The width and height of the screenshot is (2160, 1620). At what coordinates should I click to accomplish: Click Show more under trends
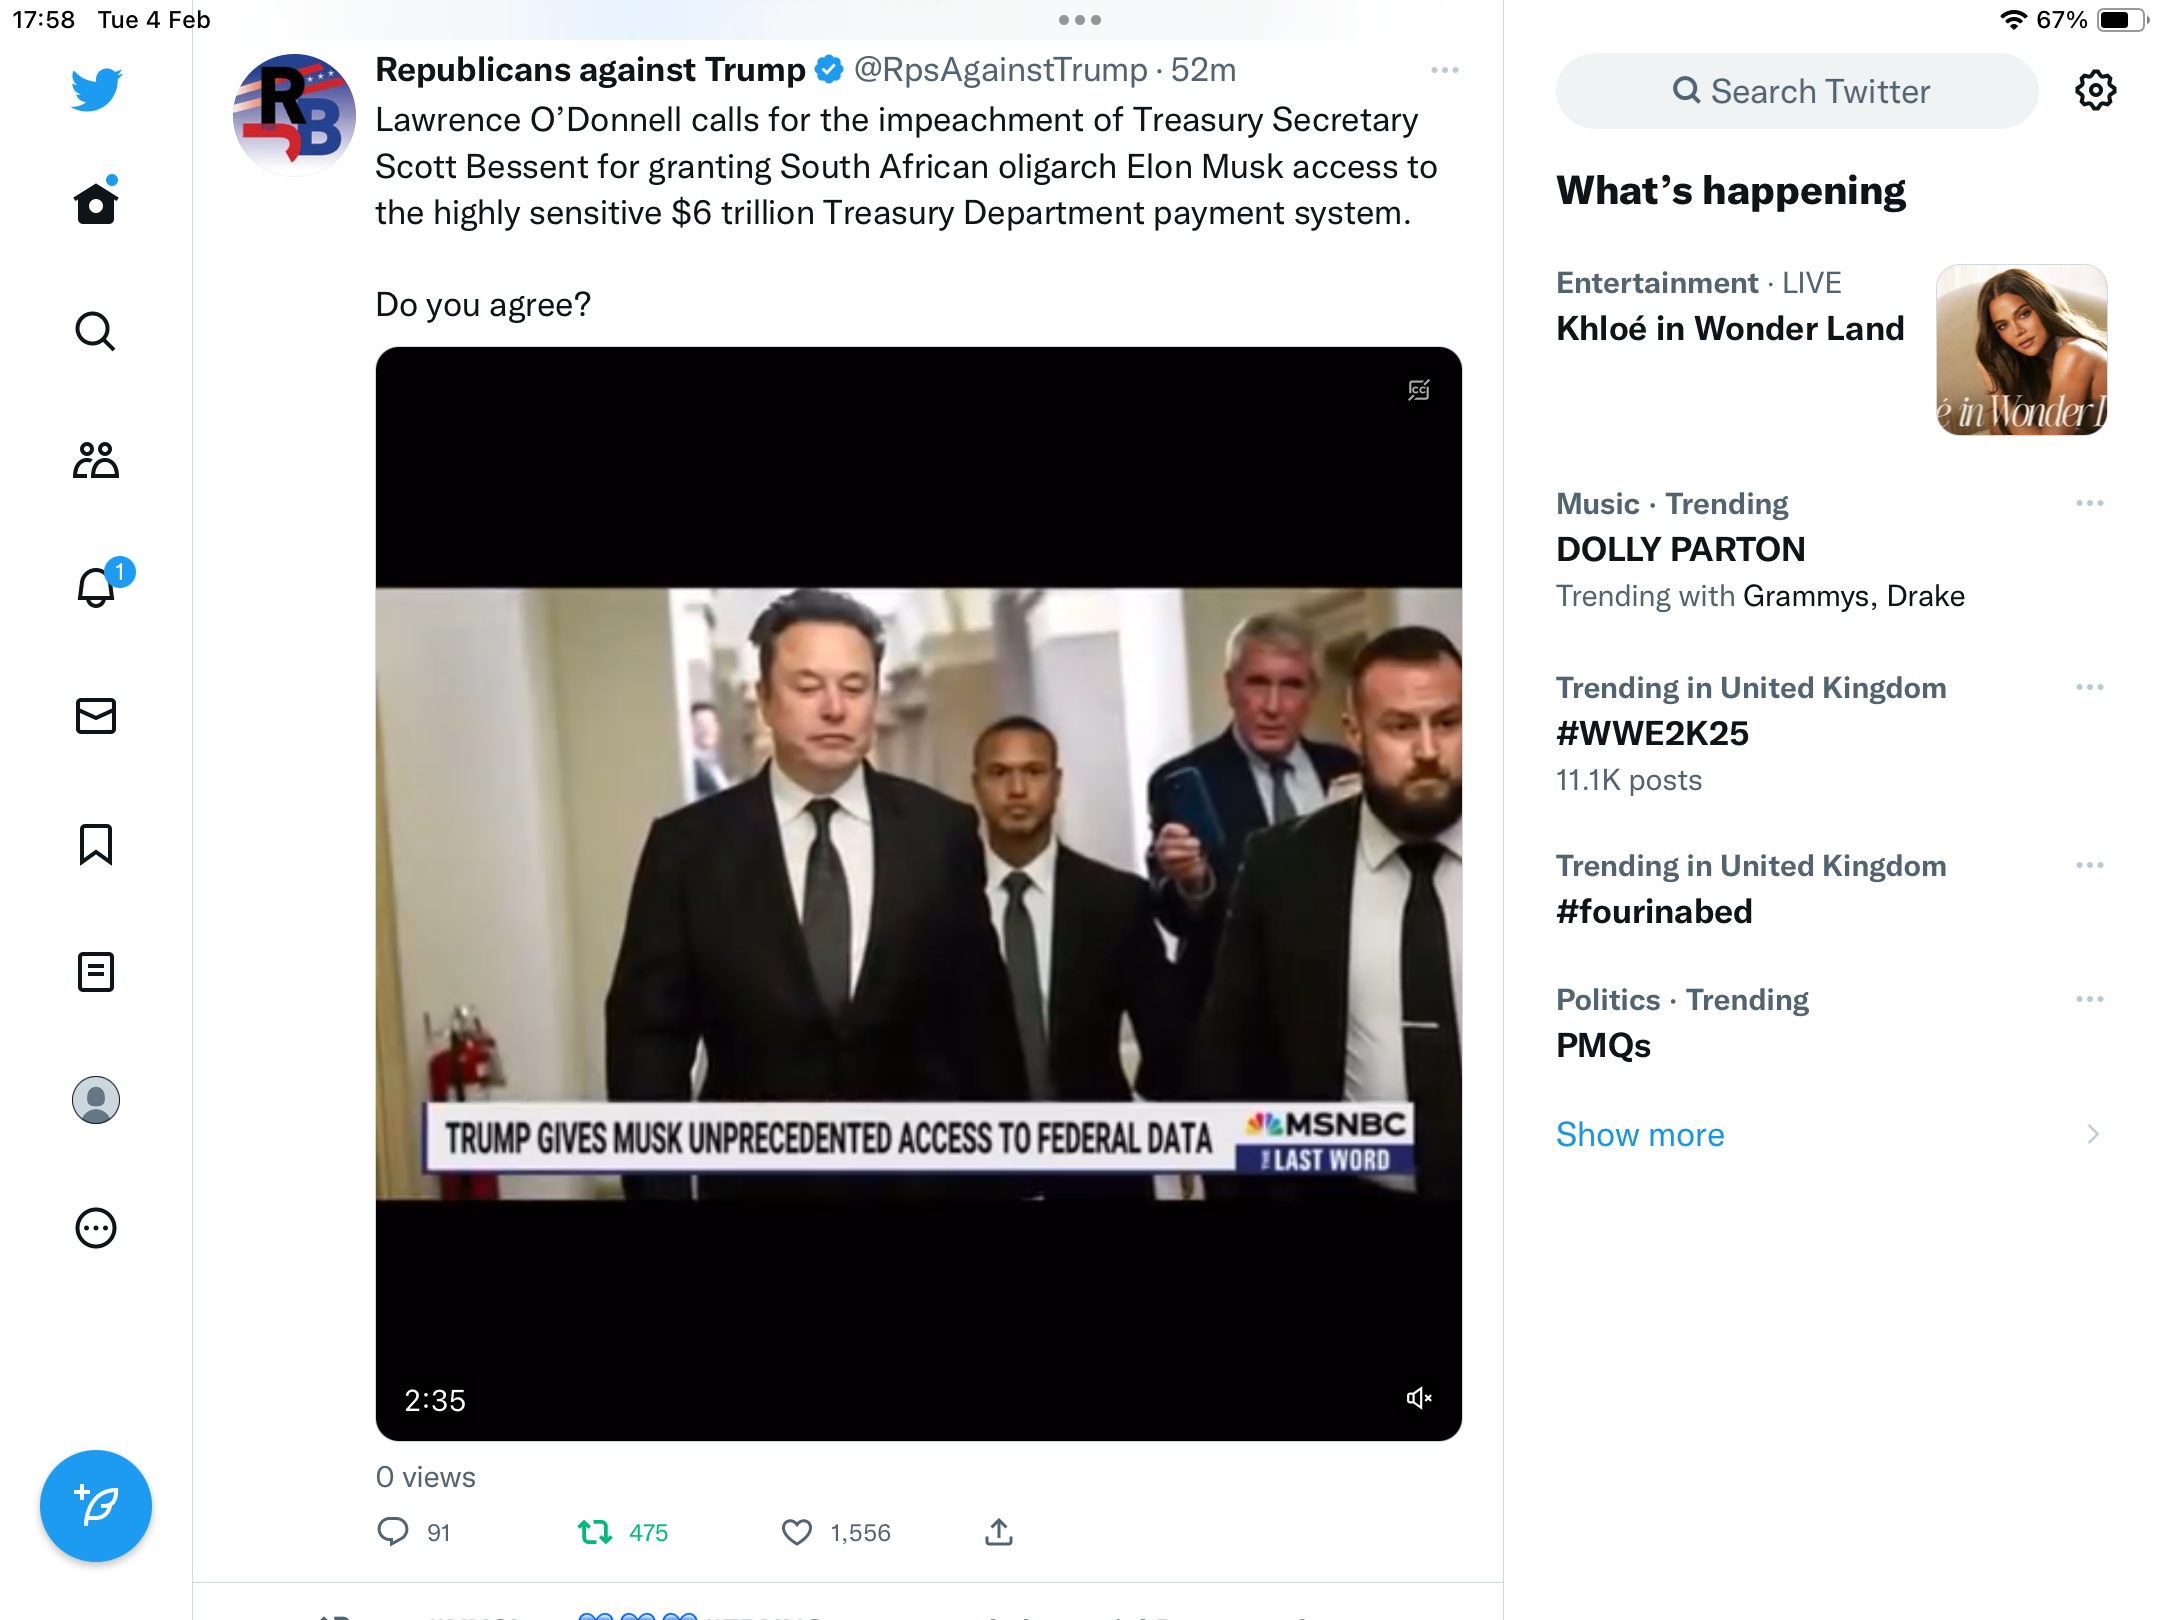click(1640, 1135)
